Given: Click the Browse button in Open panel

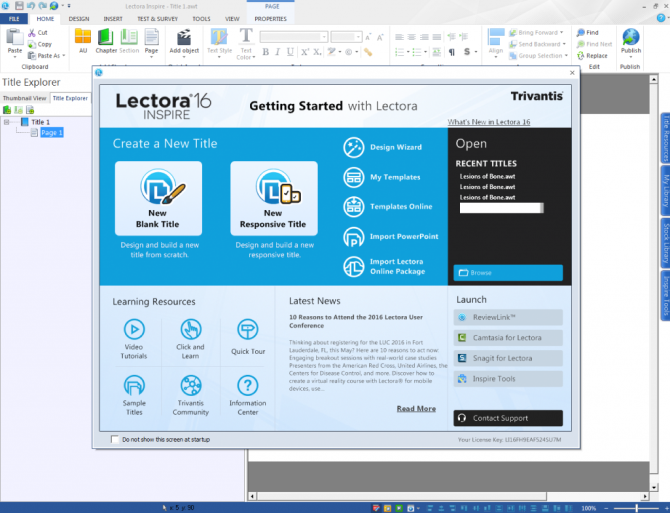Looking at the screenshot, I should coord(508,273).
